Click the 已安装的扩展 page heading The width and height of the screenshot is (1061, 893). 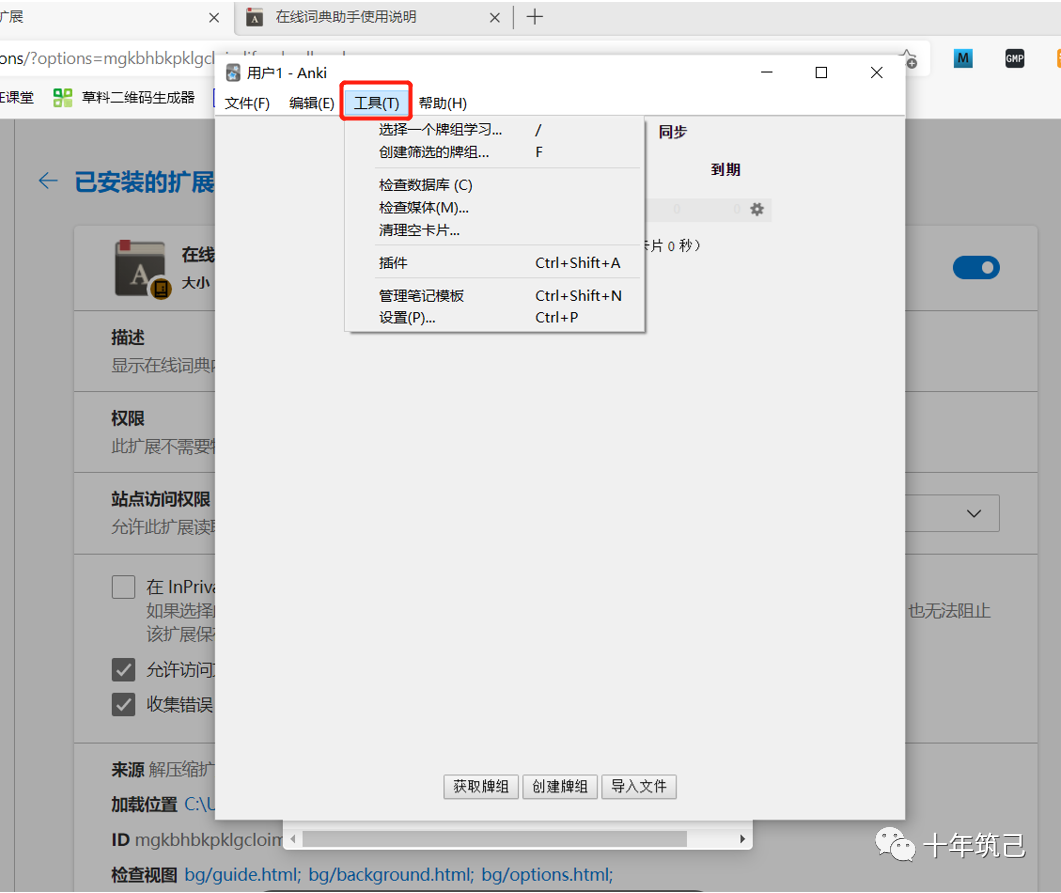(144, 181)
